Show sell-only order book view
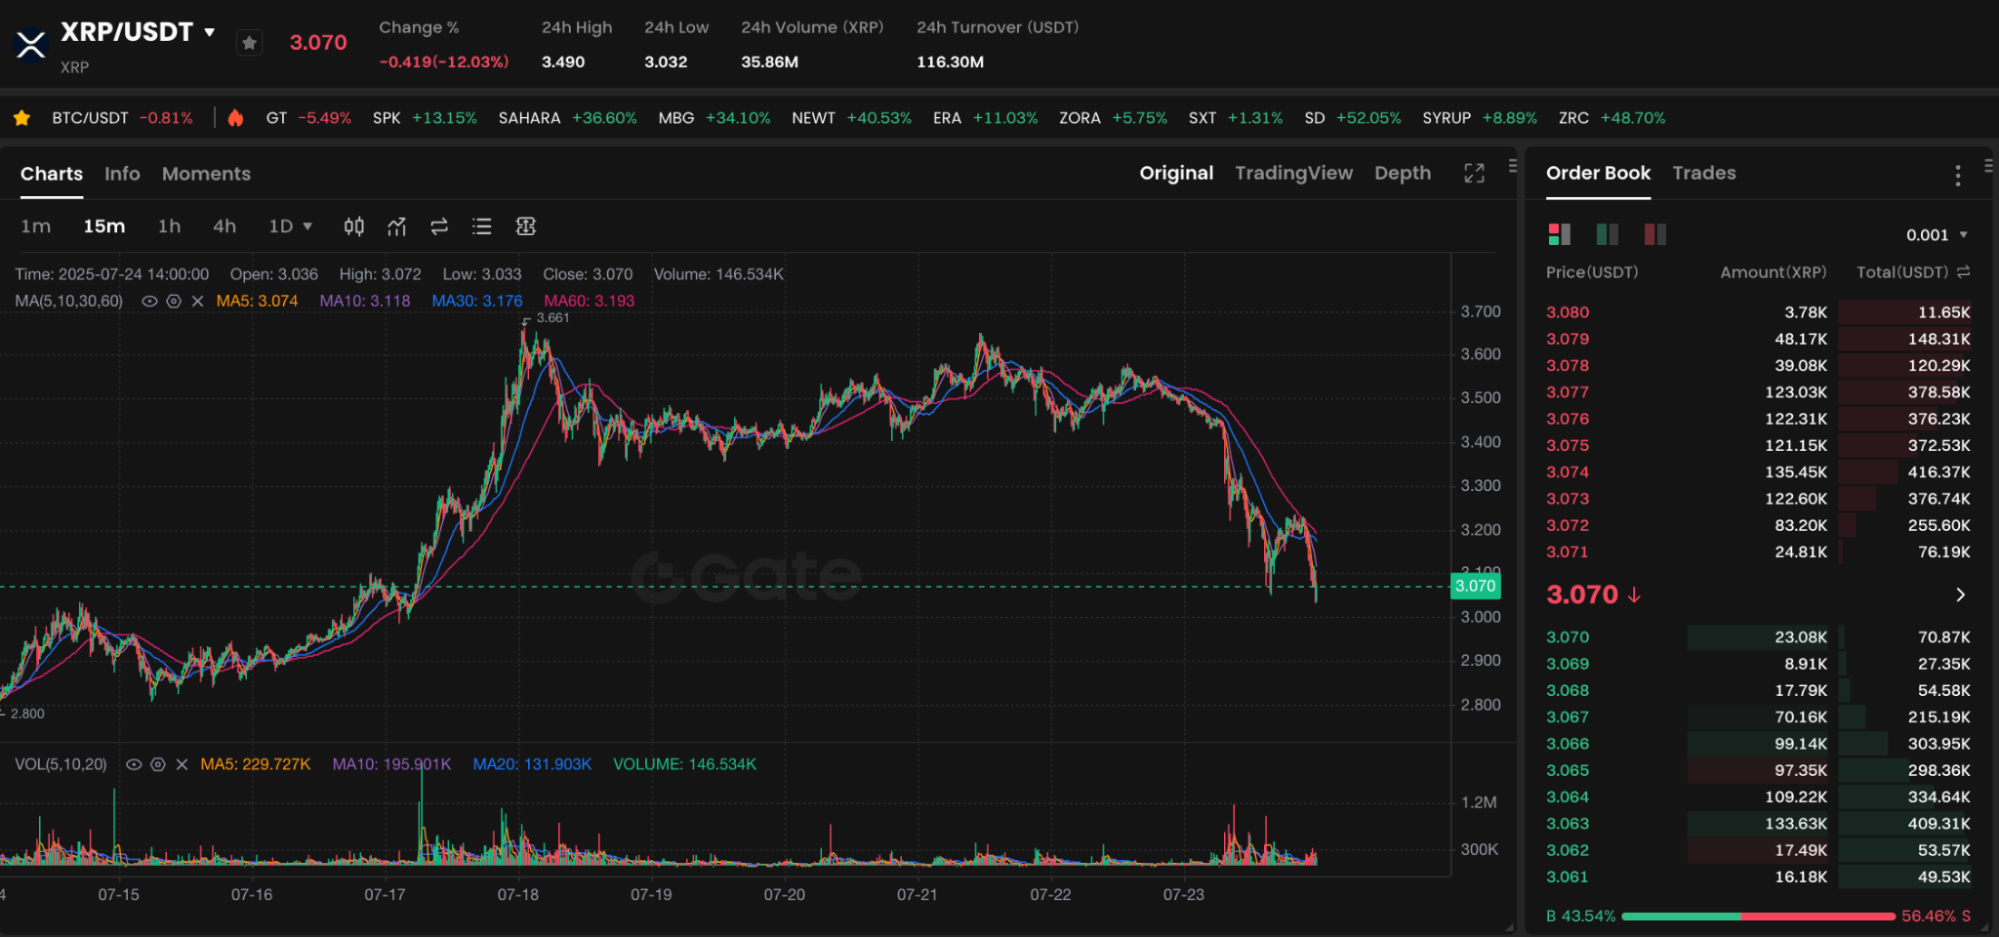1999x938 pixels. point(1656,235)
